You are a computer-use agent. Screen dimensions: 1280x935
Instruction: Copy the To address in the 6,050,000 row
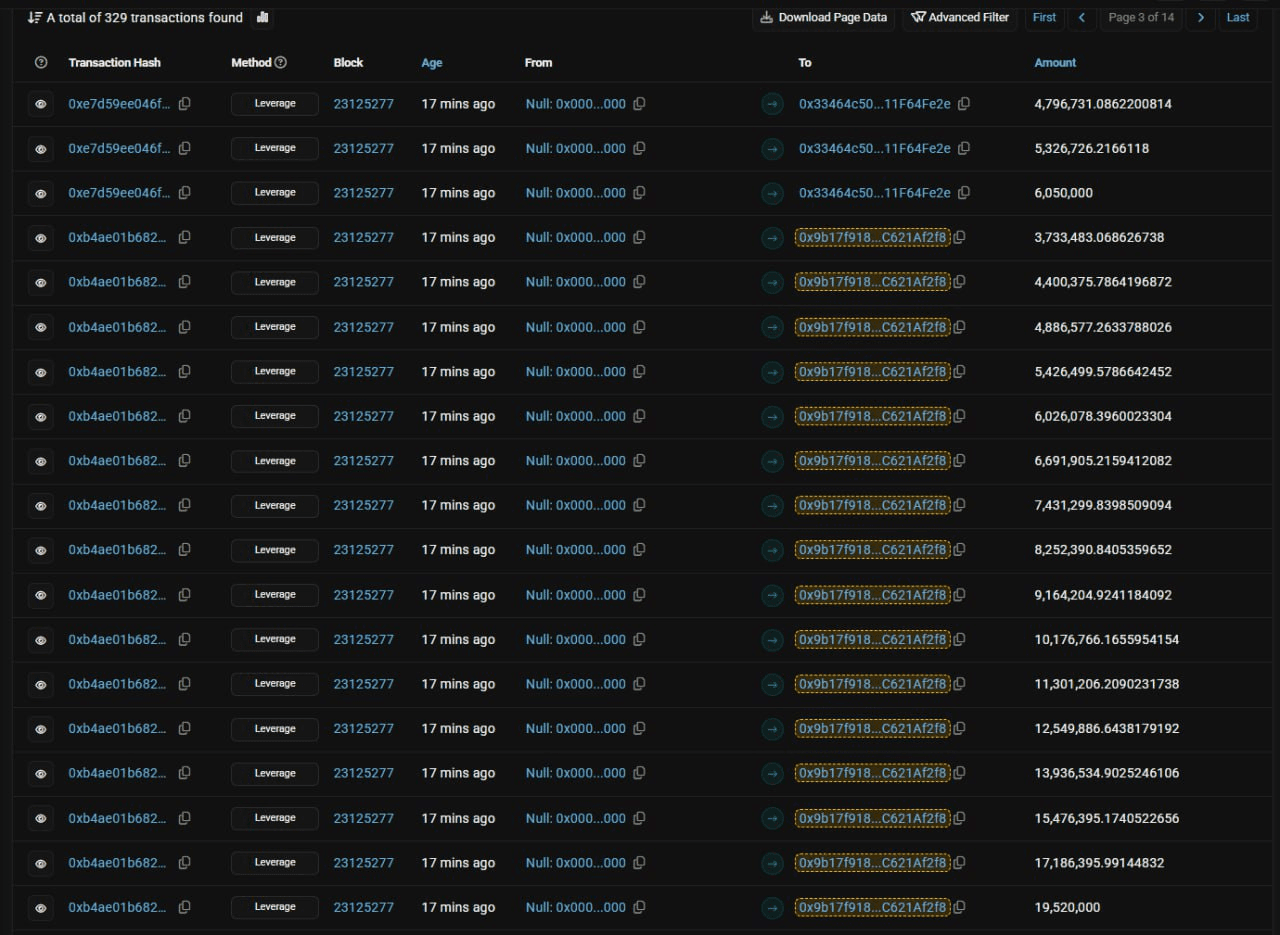tap(964, 193)
